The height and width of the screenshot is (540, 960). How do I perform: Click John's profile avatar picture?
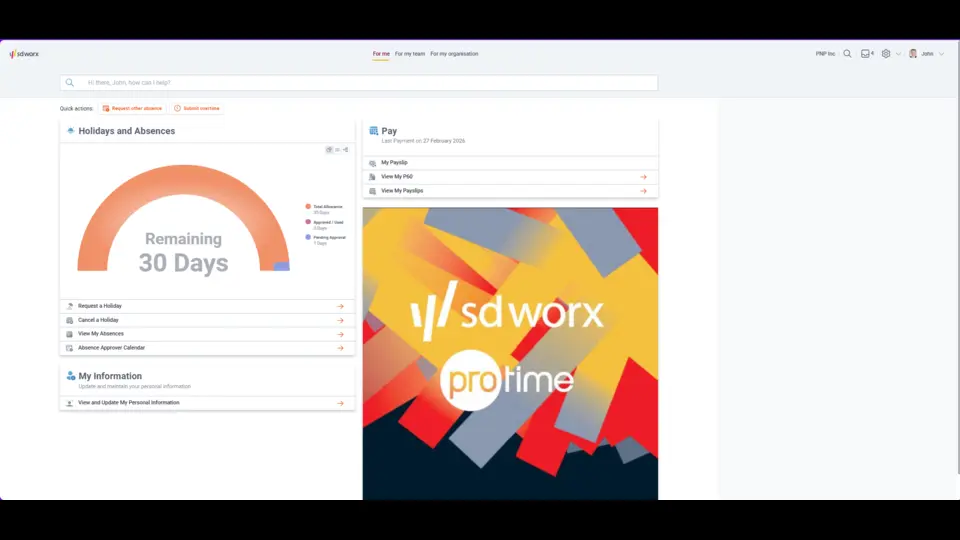point(913,54)
